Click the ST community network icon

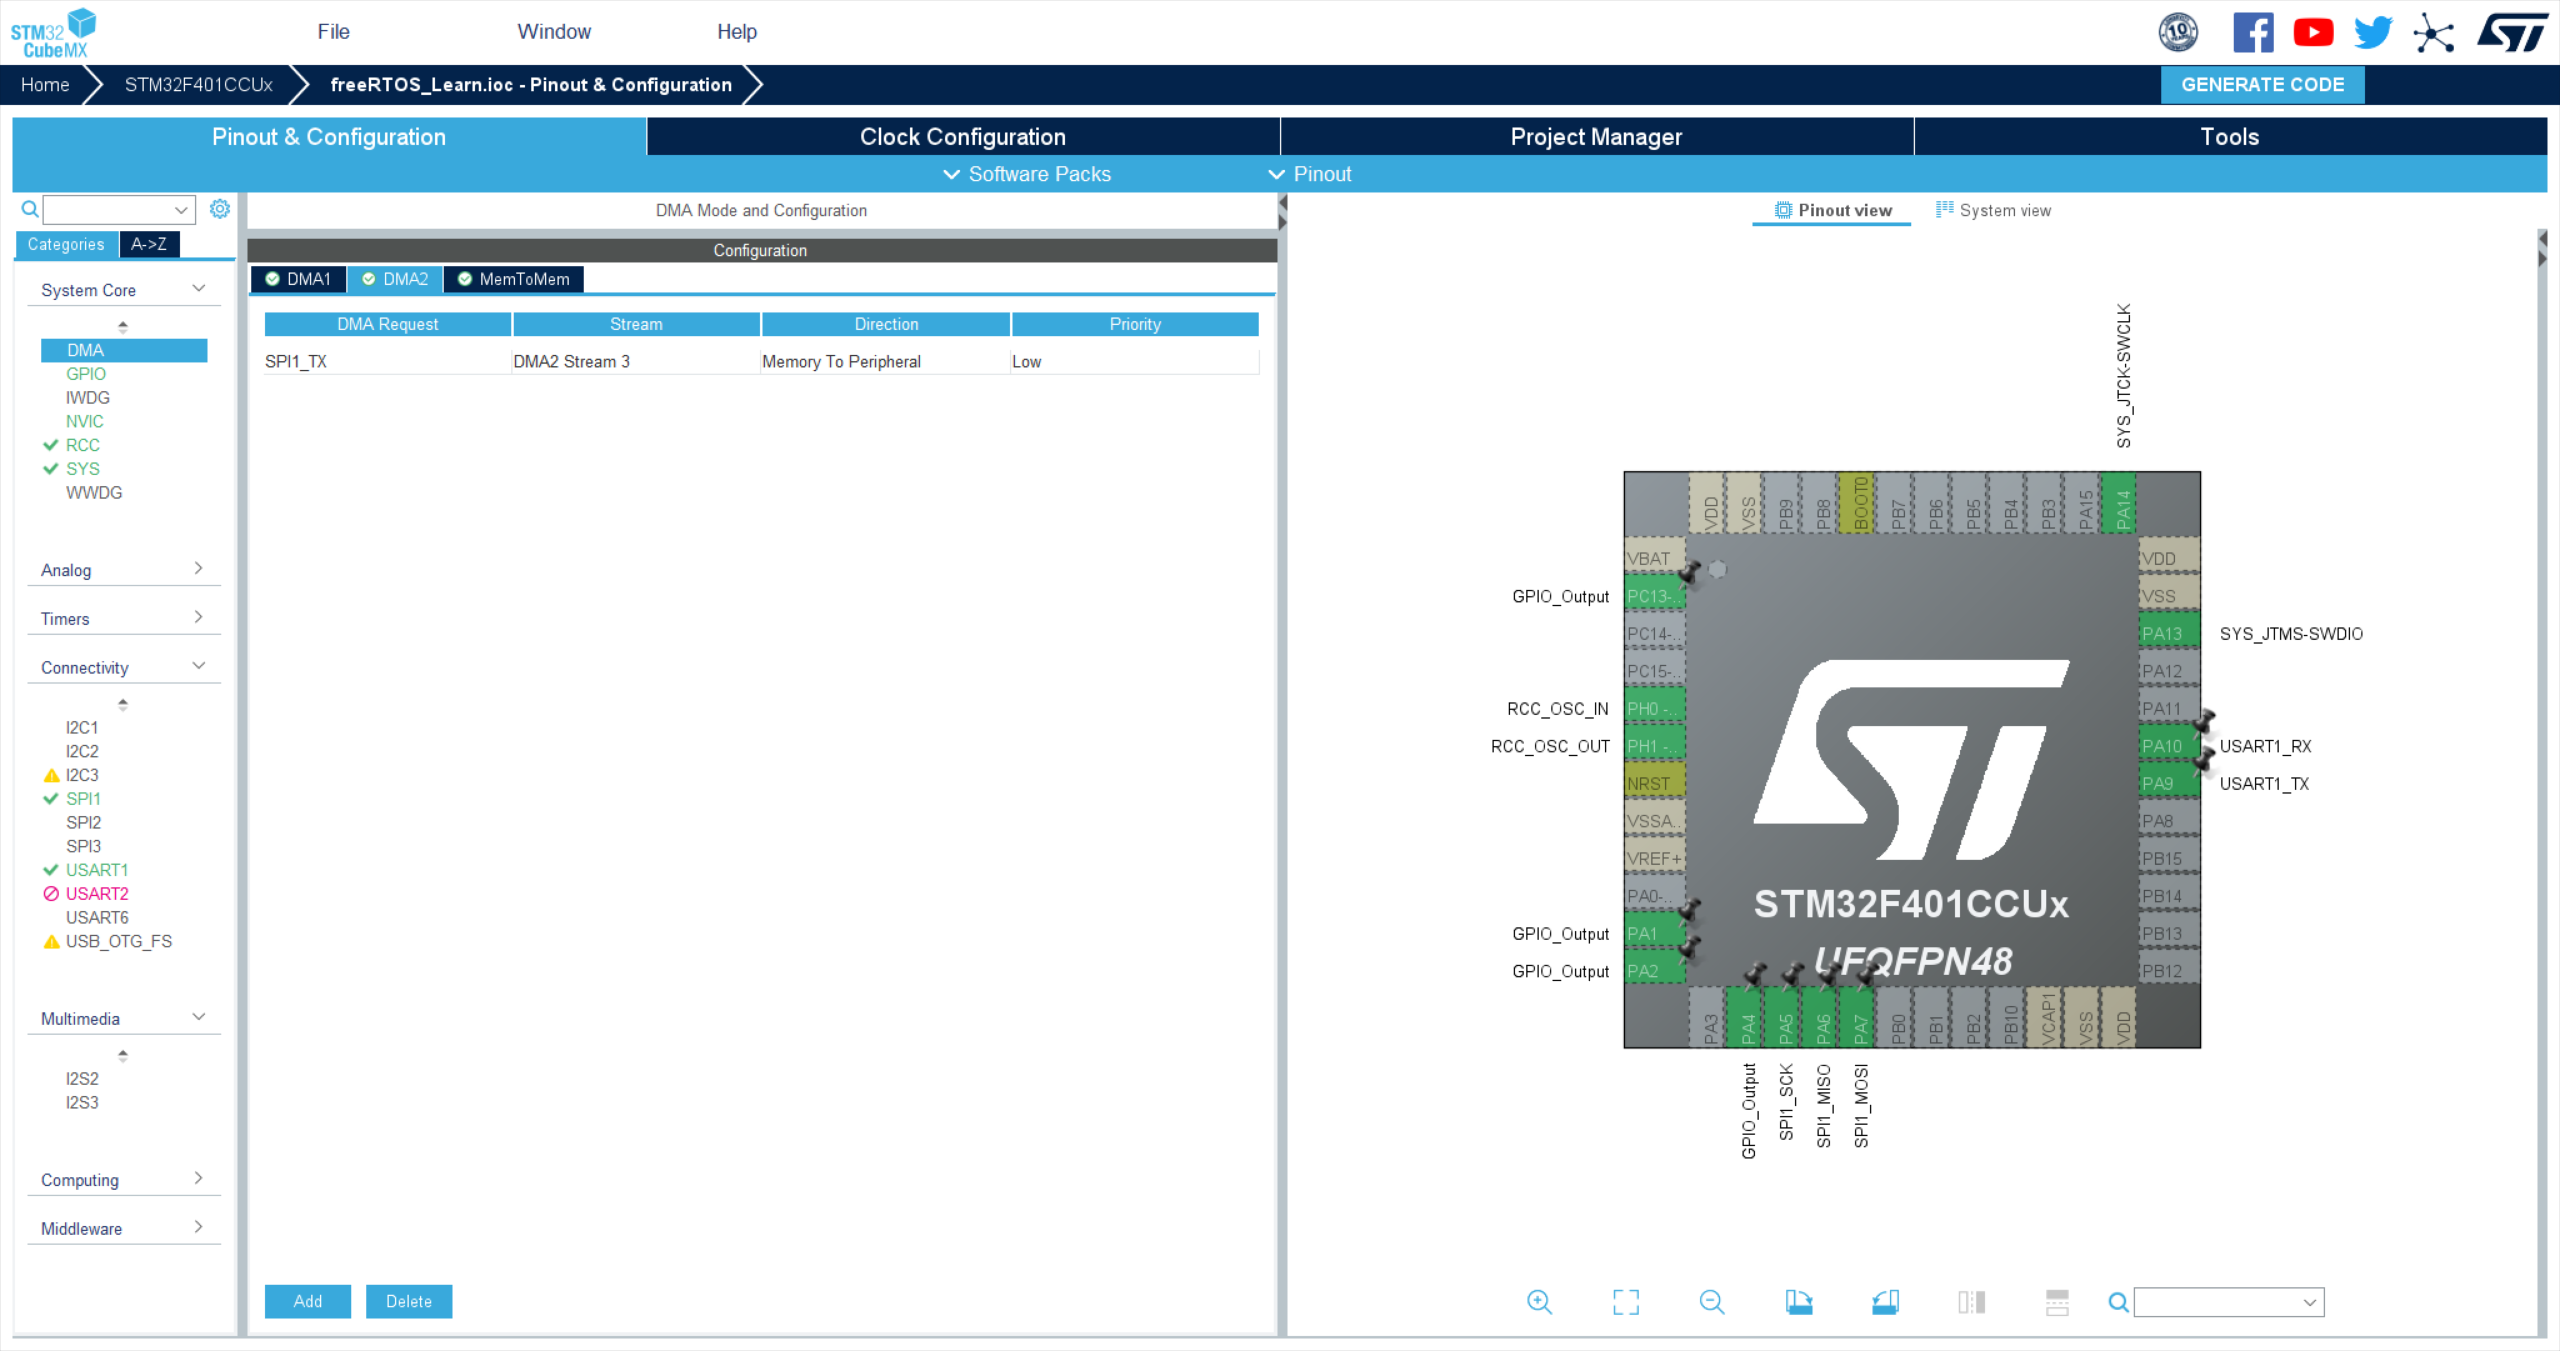2433,33
